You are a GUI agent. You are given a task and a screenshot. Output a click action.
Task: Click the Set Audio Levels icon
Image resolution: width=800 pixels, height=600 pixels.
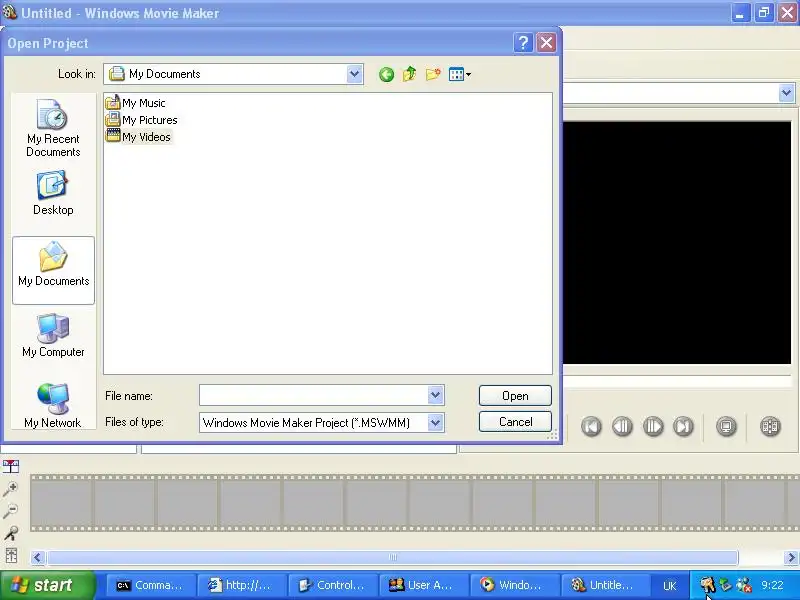11,555
